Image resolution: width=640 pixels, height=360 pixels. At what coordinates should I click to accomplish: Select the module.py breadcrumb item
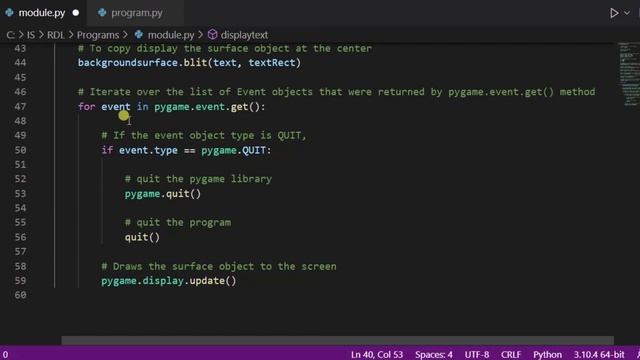tap(171, 35)
